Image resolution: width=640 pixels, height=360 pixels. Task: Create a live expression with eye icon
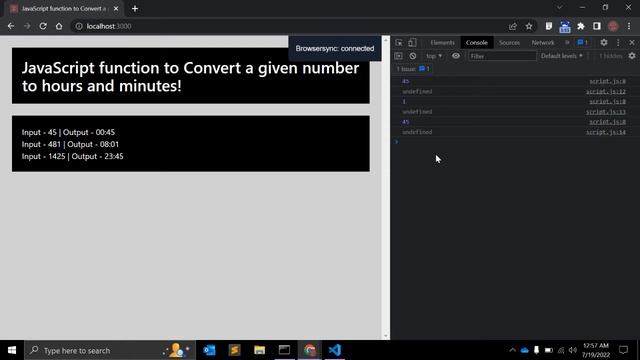456,56
